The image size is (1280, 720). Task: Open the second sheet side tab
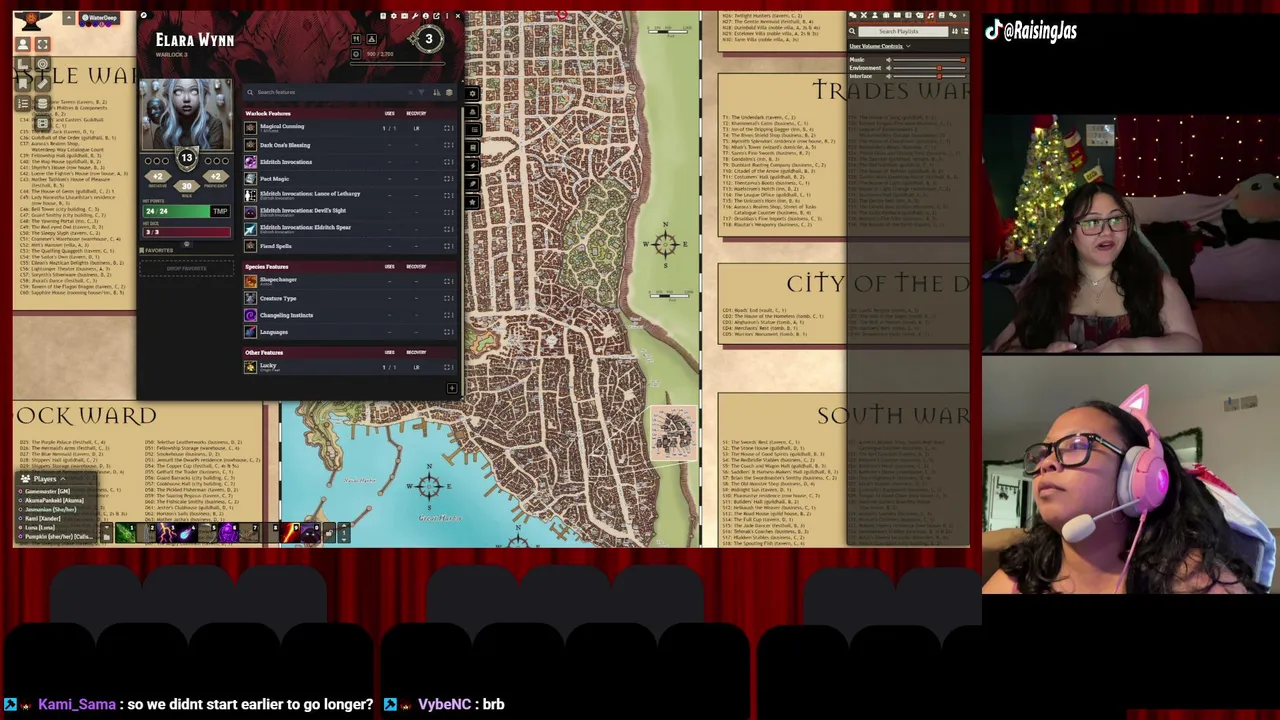472,112
